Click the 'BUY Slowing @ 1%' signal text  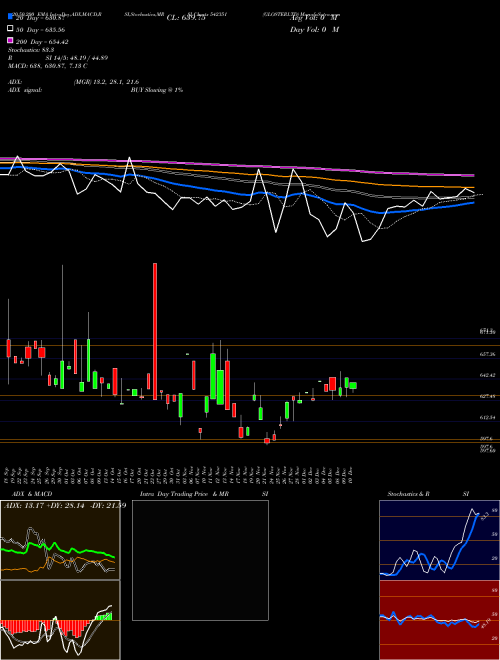tap(157, 90)
